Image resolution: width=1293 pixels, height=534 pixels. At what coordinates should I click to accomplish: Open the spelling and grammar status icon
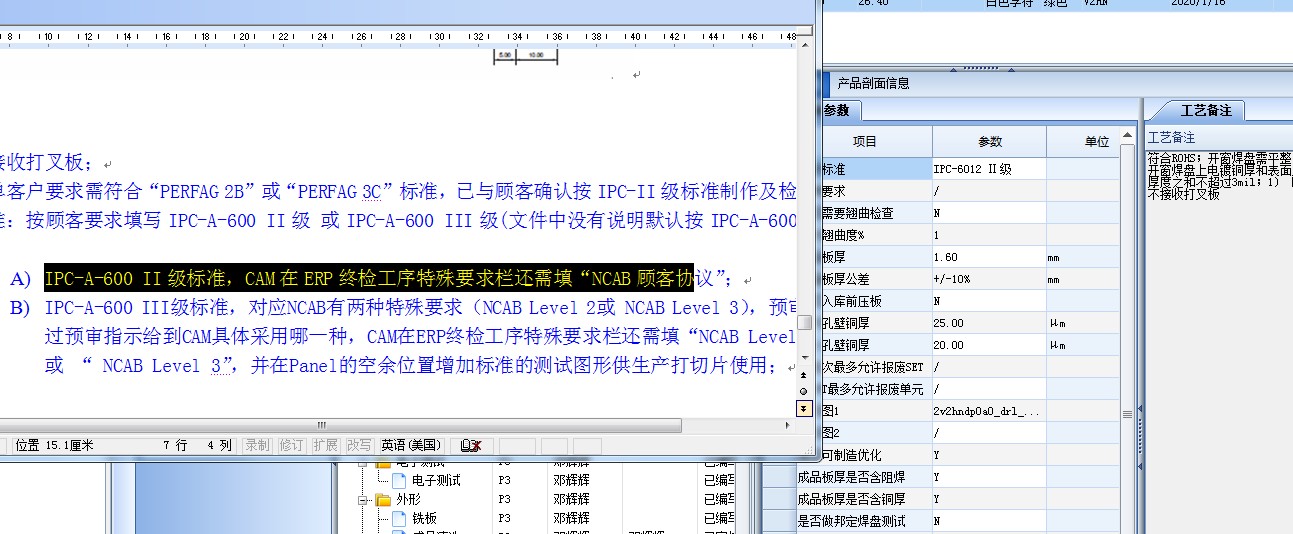(470, 445)
